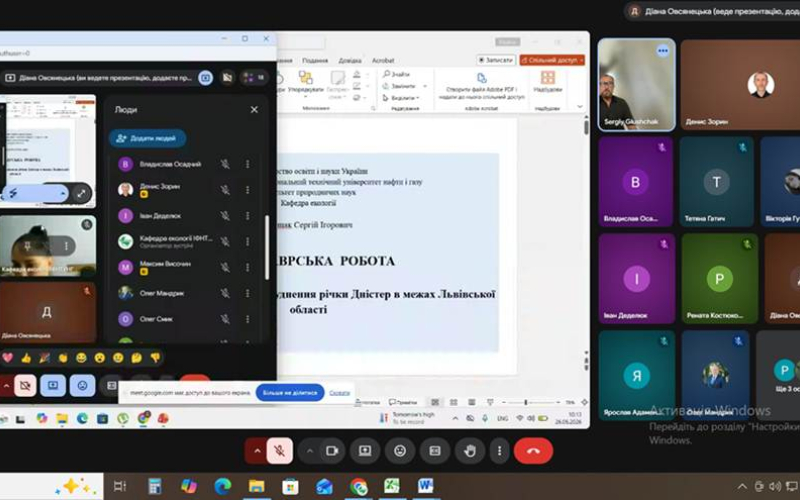Image resolution: width=800 pixels, height=500 pixels.
Task: Open the Виділити dropdown in PowerPoint
Action: pos(402,98)
